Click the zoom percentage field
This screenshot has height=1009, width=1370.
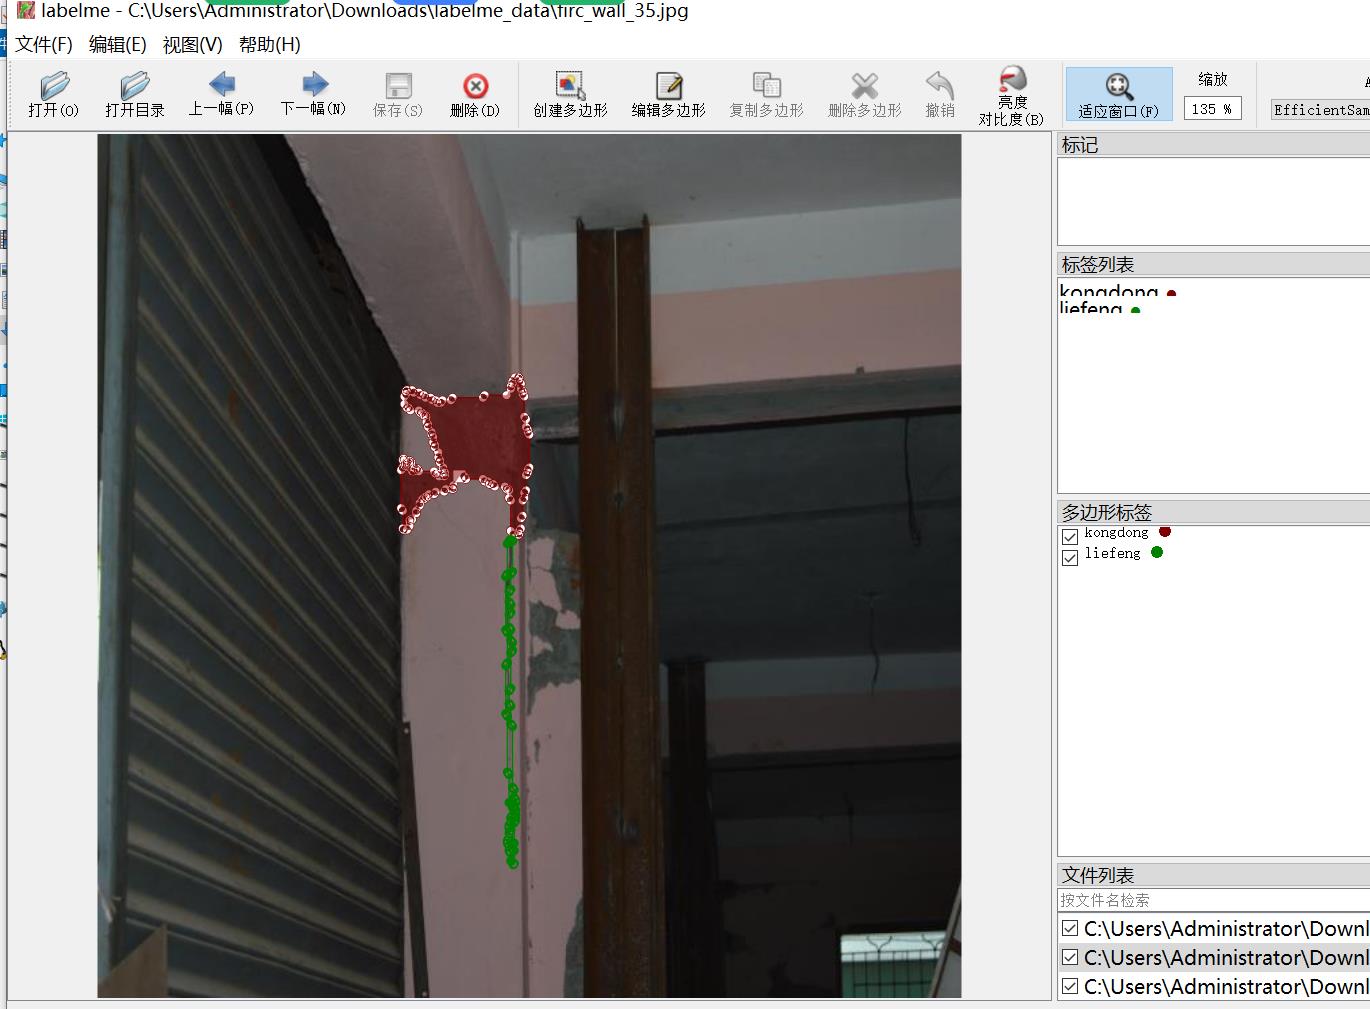(x=1211, y=109)
